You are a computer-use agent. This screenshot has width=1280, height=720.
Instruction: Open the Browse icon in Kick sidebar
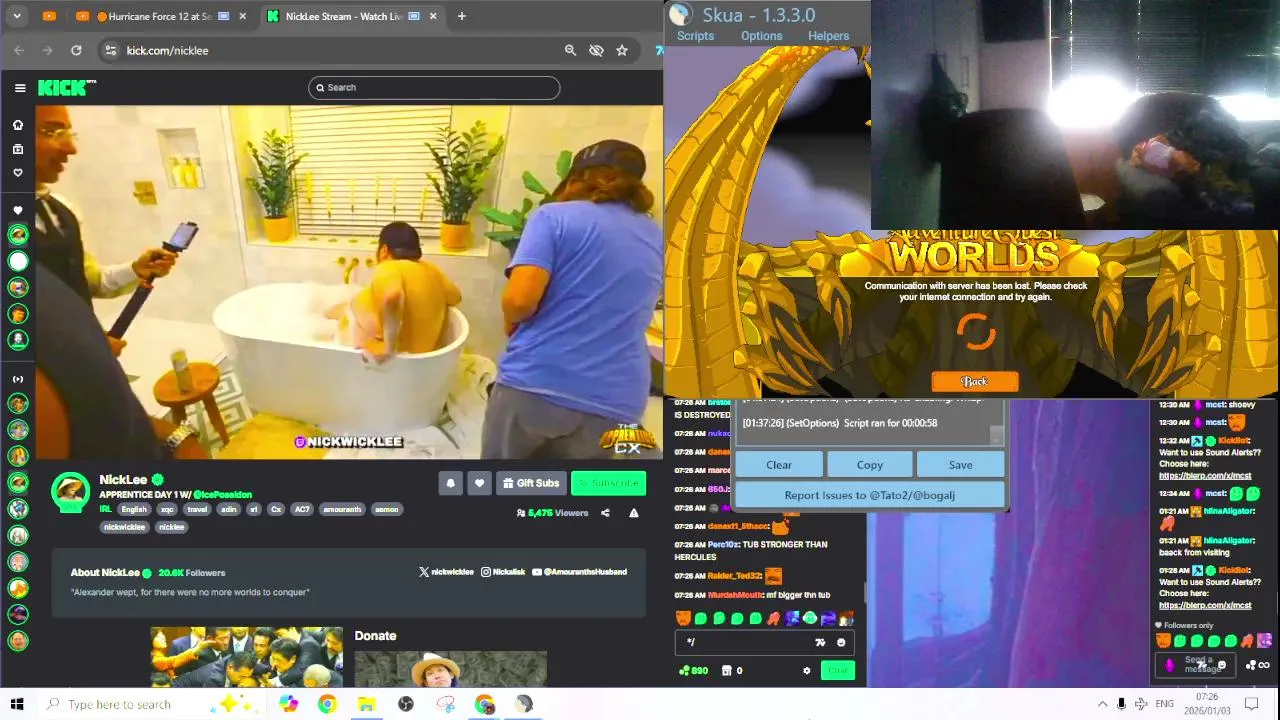18,149
